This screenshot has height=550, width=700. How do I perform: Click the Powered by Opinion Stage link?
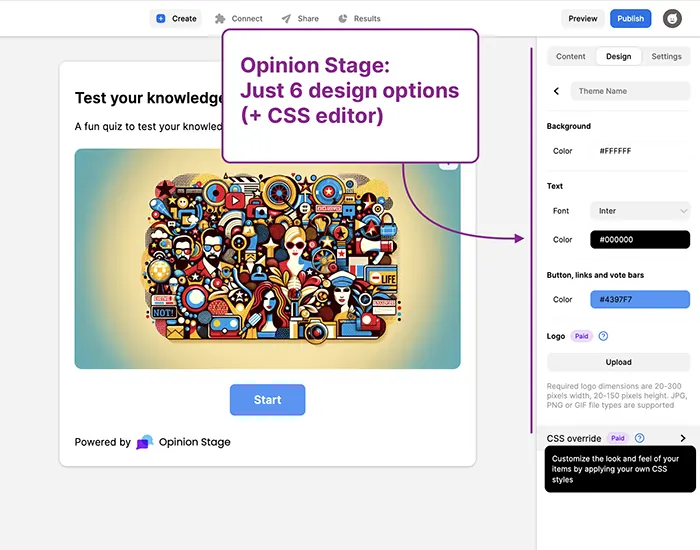[x=153, y=442]
